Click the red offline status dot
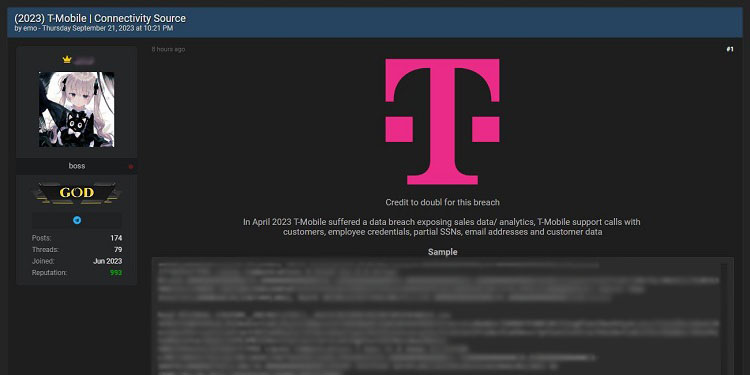750x375 pixels. 131,166
